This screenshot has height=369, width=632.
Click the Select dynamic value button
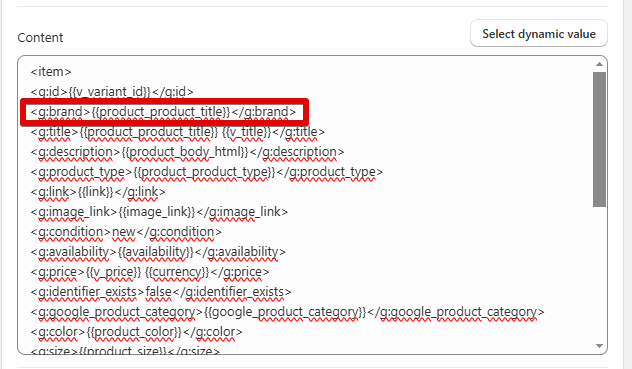click(x=538, y=33)
